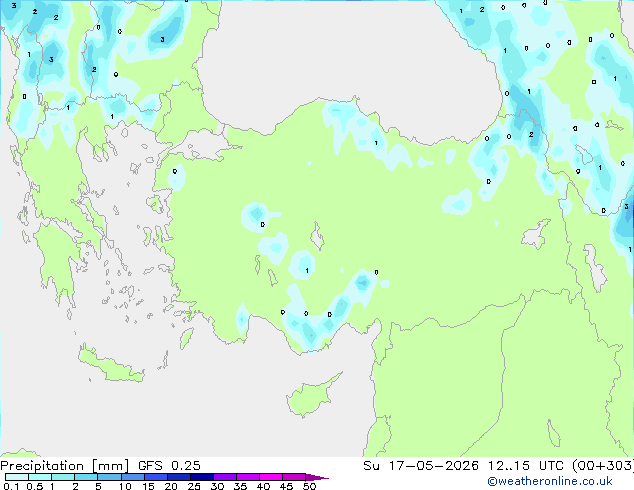Click the 'Precipitation [mm]' title text

pos(64,466)
